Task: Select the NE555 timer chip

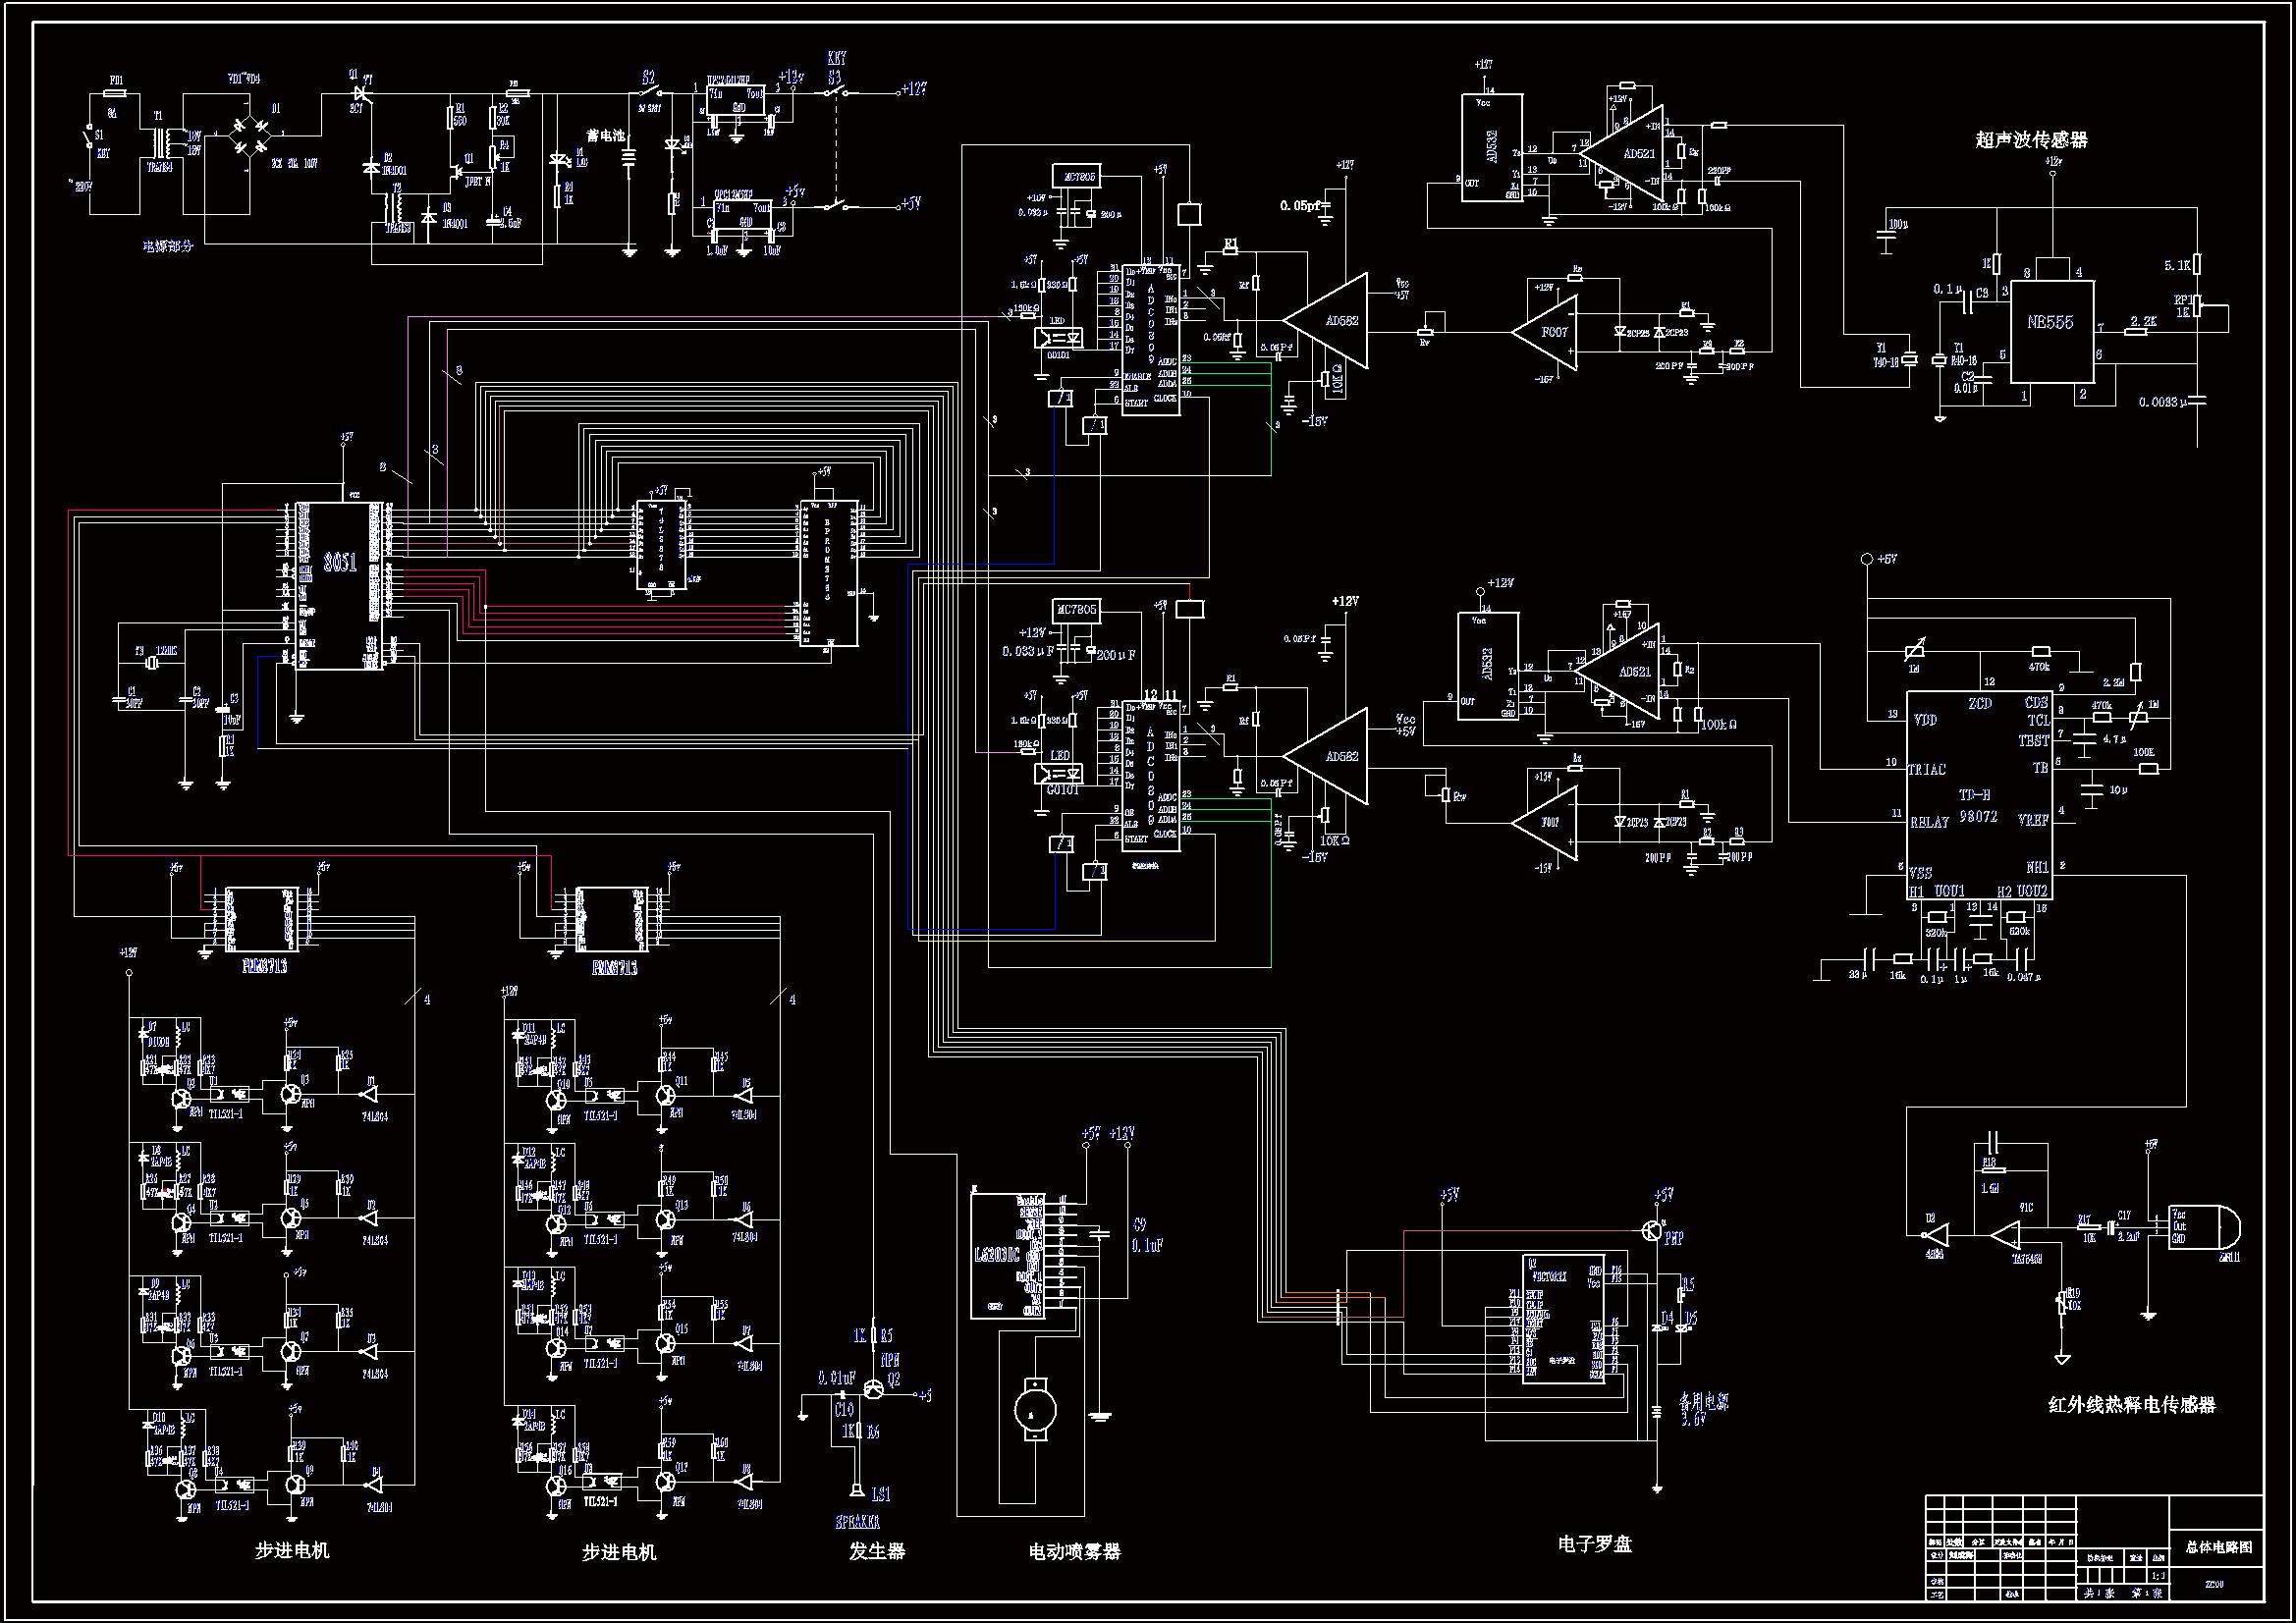Action: tap(2051, 330)
